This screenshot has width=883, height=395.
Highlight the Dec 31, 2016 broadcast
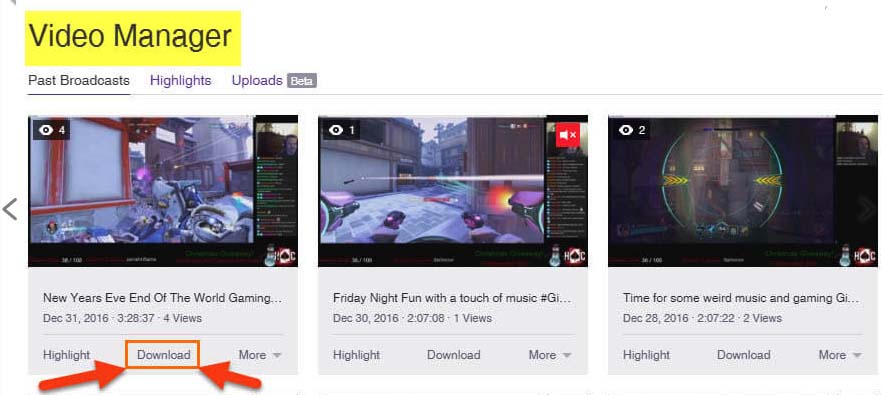pyautogui.click(x=66, y=355)
